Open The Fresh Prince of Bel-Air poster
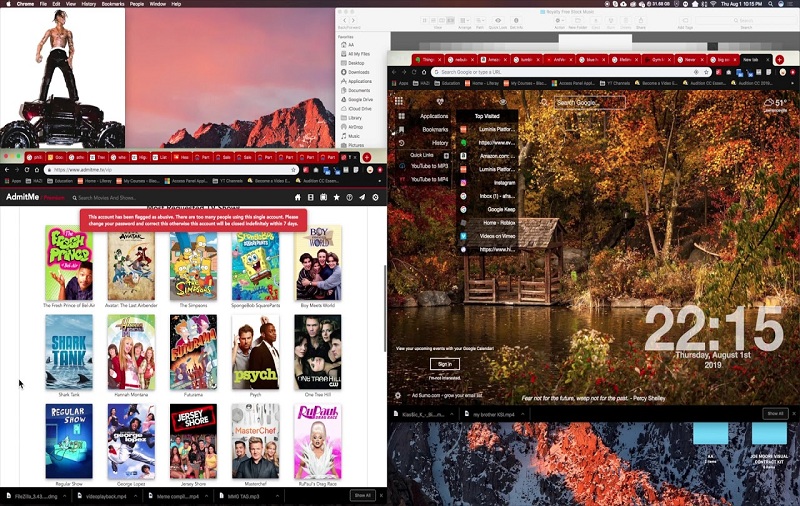The image size is (800, 506). (x=69, y=263)
